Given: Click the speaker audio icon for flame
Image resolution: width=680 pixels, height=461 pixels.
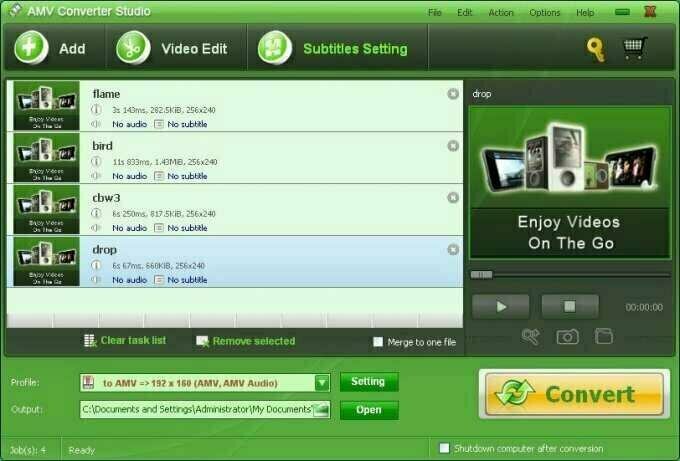Looking at the screenshot, I should 96,124.
